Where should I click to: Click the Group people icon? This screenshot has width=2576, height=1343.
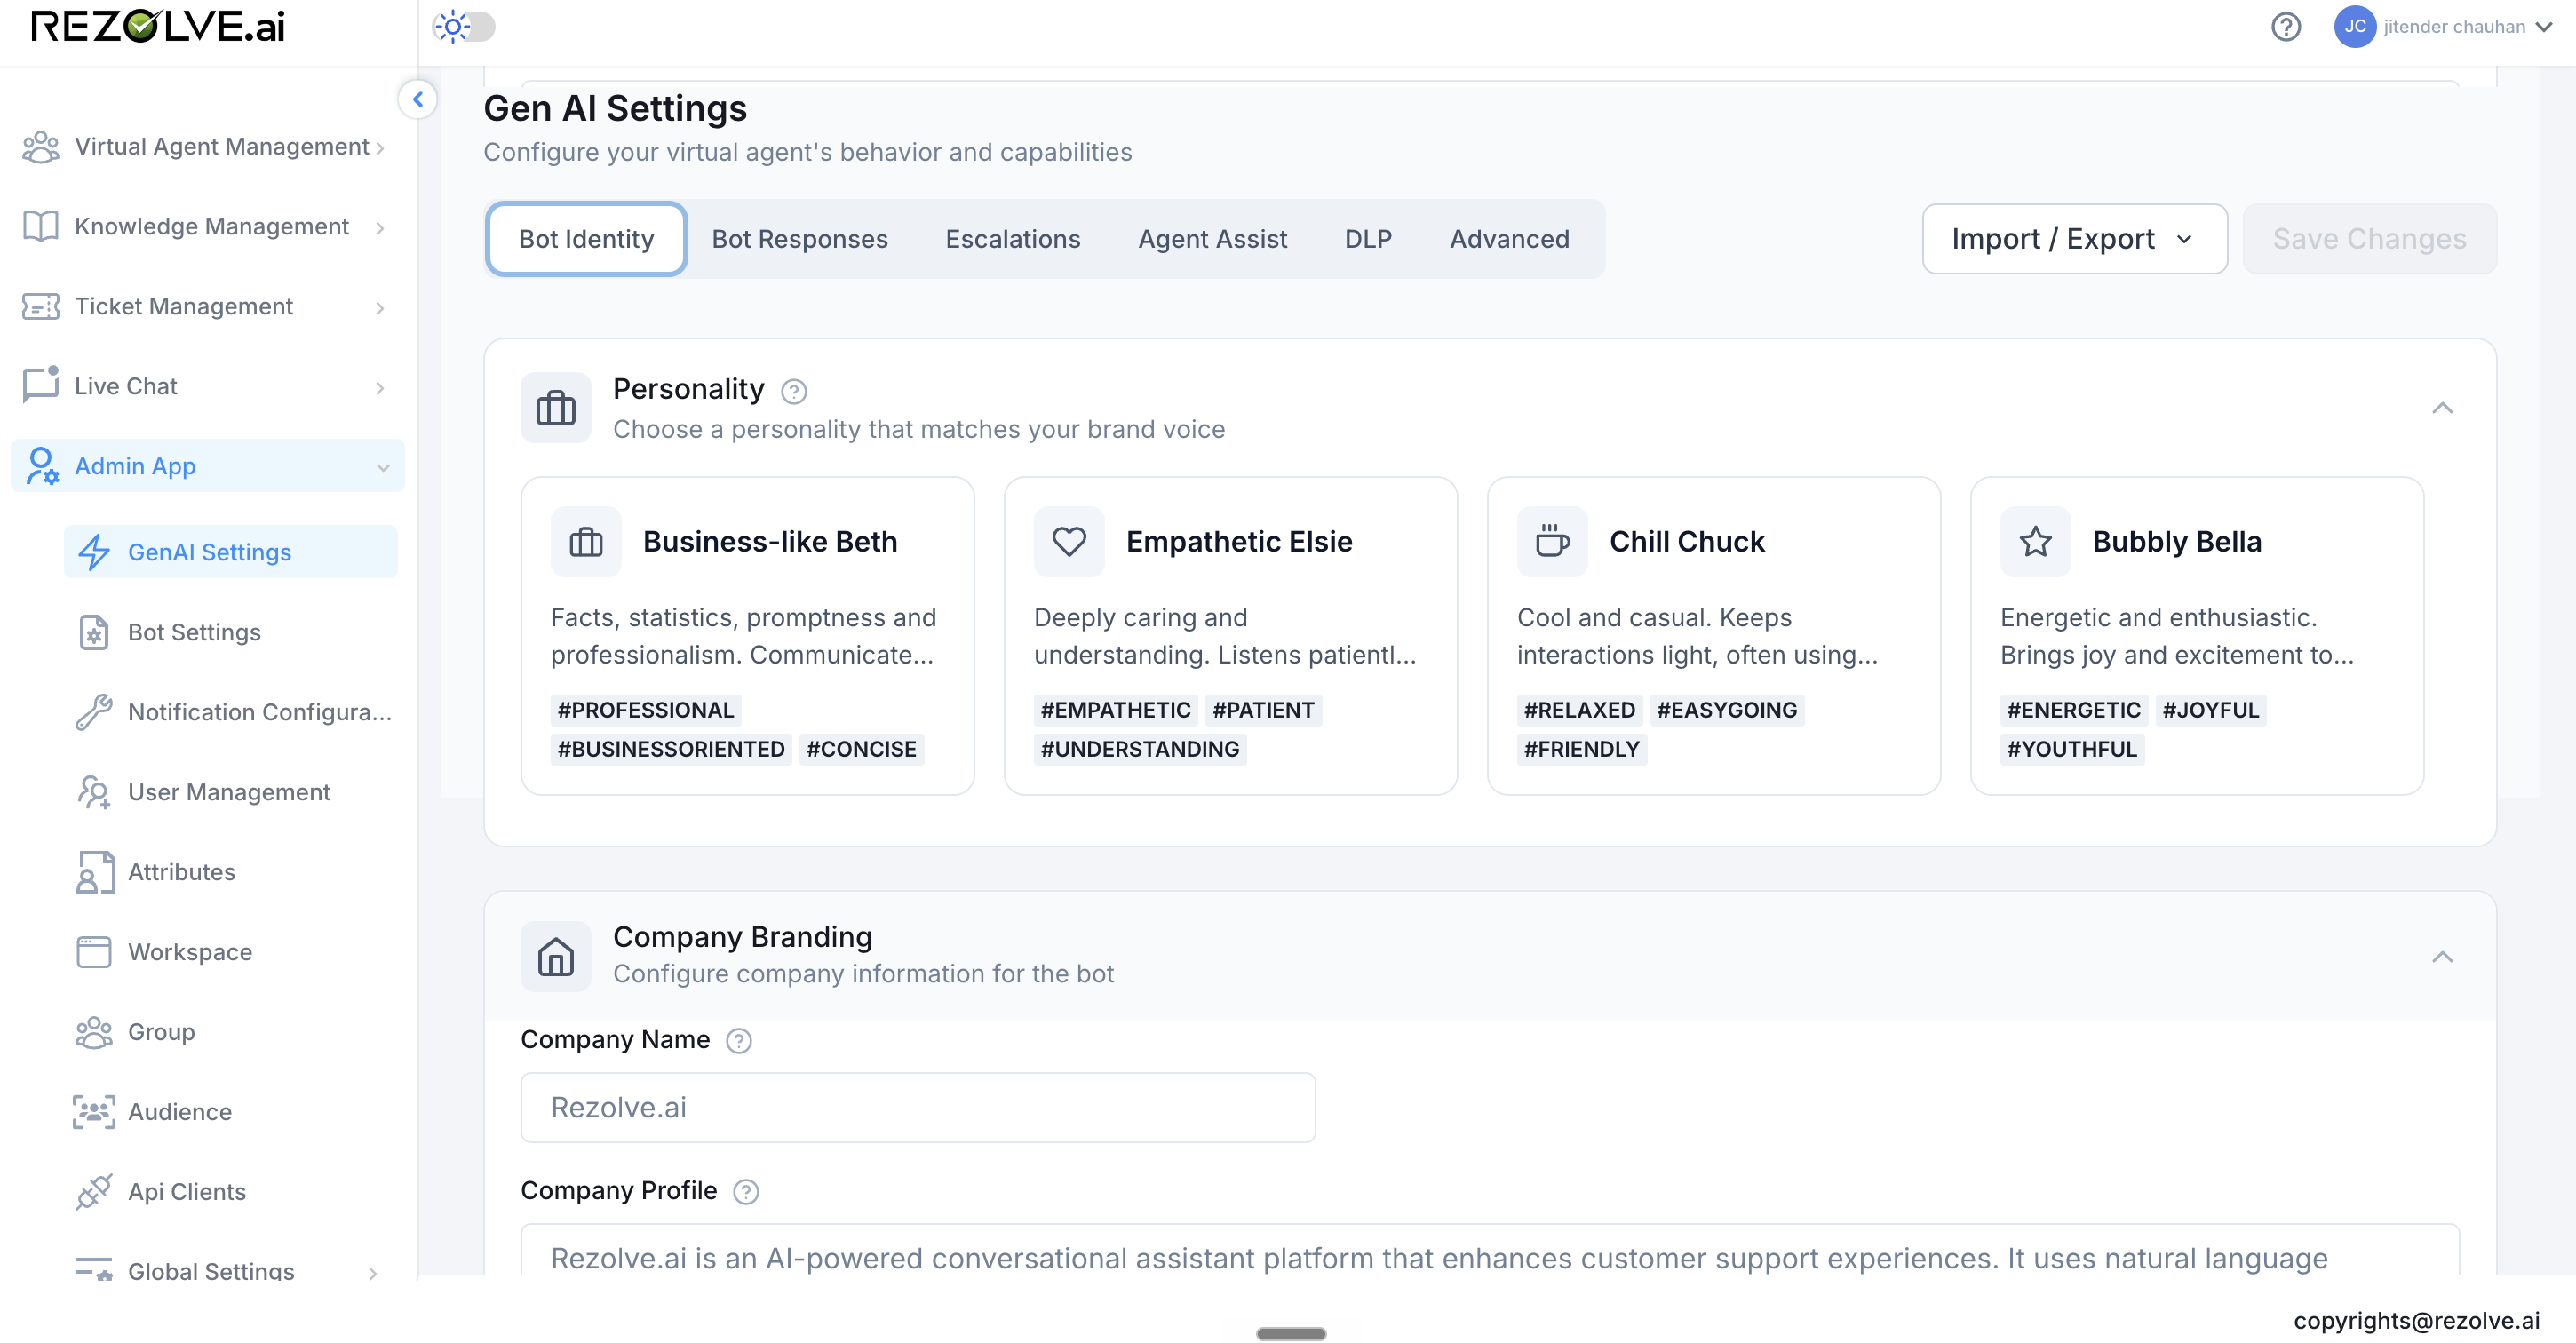[94, 1032]
